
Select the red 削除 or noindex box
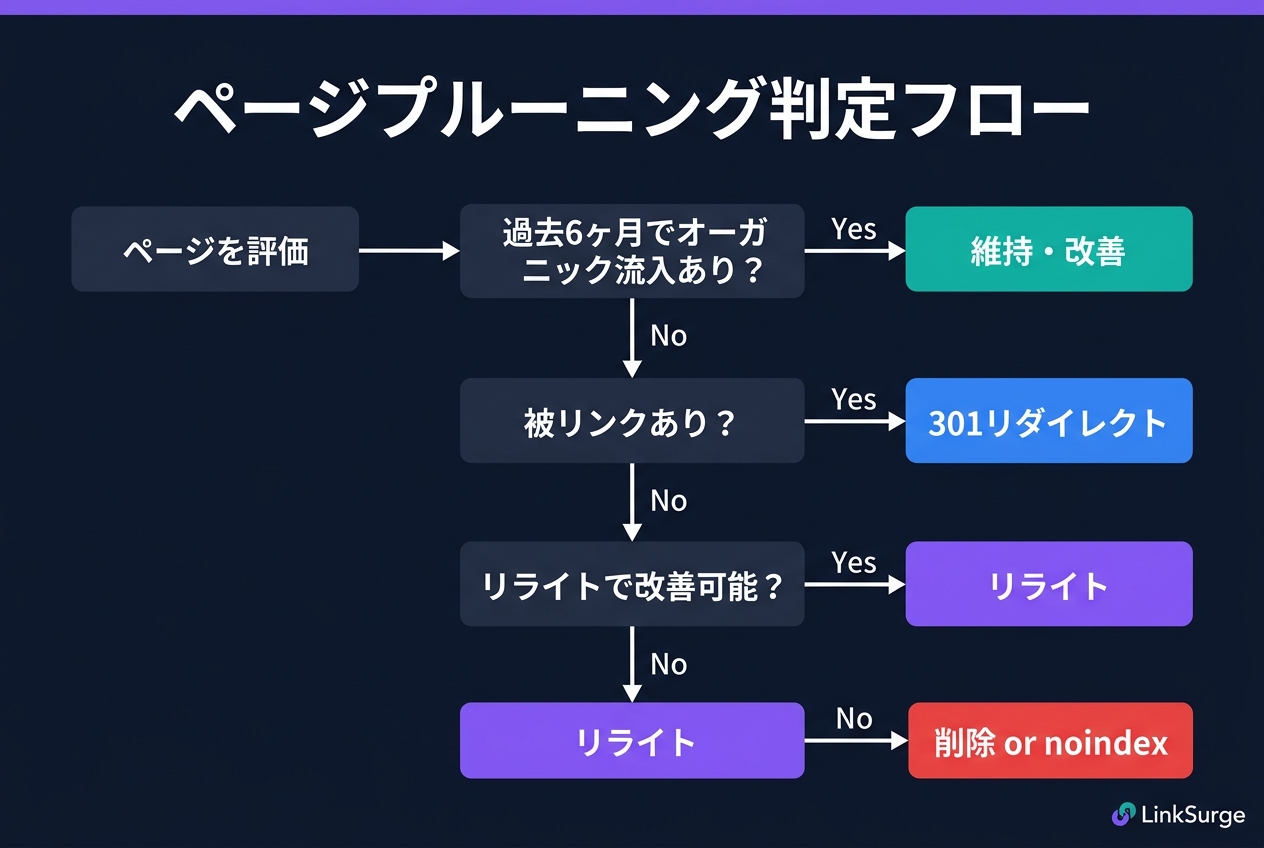[x=1050, y=741]
